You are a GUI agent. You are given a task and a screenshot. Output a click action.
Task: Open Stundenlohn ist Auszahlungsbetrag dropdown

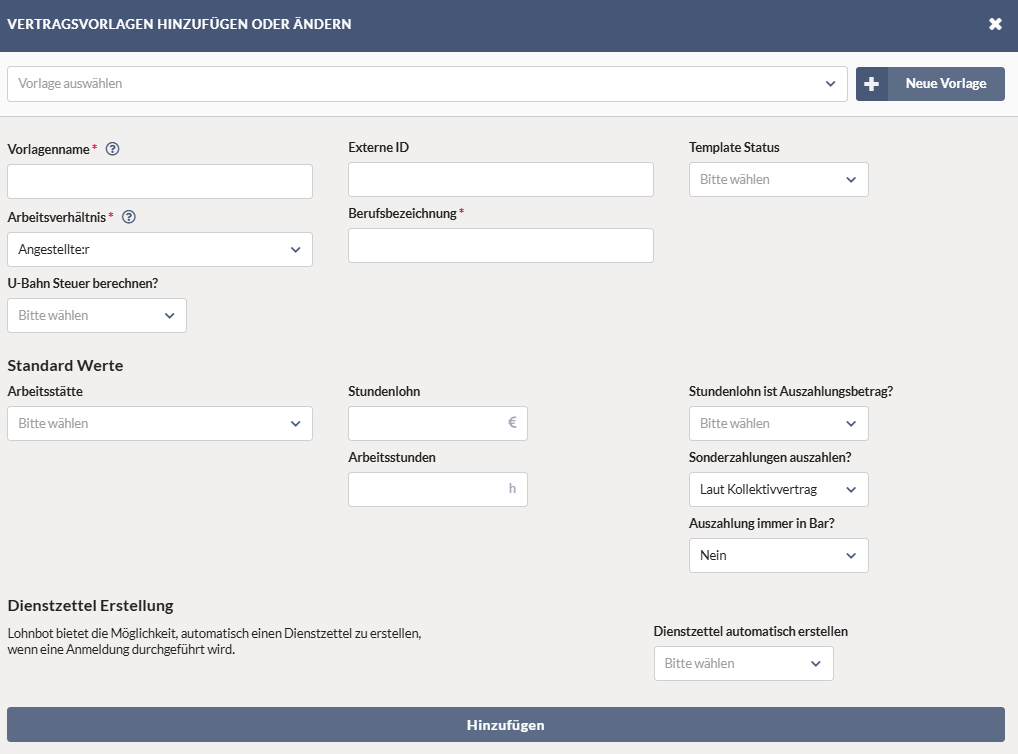click(778, 423)
